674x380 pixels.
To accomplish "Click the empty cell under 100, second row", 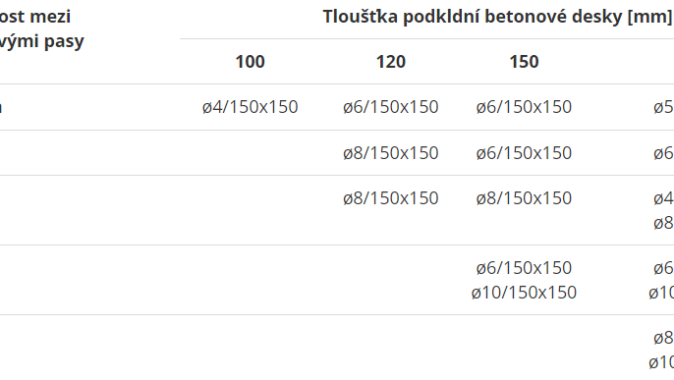I will (250, 153).
